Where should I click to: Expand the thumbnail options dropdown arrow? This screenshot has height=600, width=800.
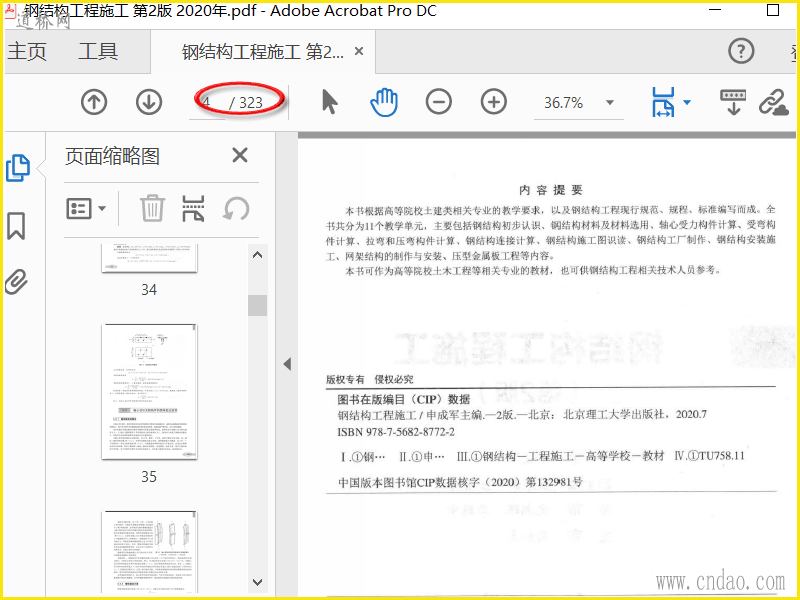pos(102,208)
